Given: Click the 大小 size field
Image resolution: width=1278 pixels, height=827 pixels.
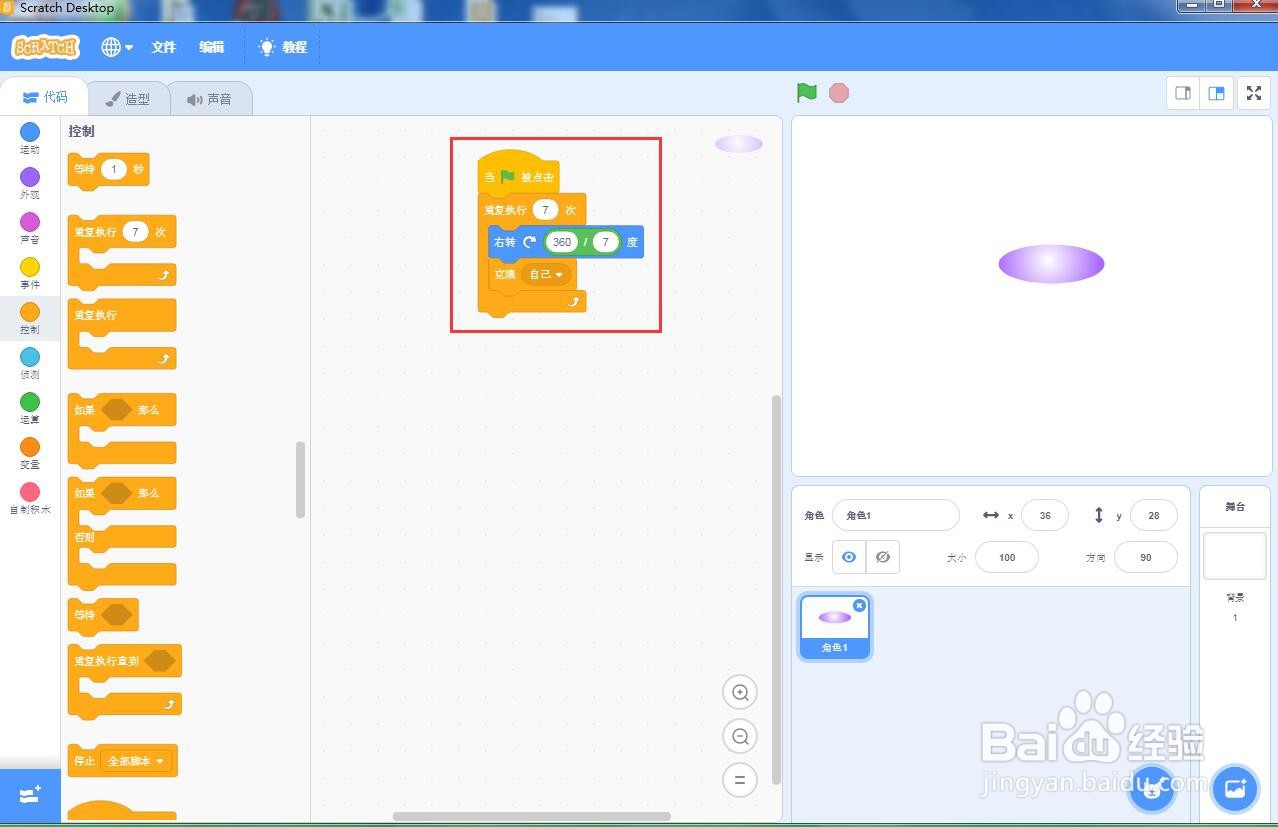Looking at the screenshot, I should tap(1007, 557).
